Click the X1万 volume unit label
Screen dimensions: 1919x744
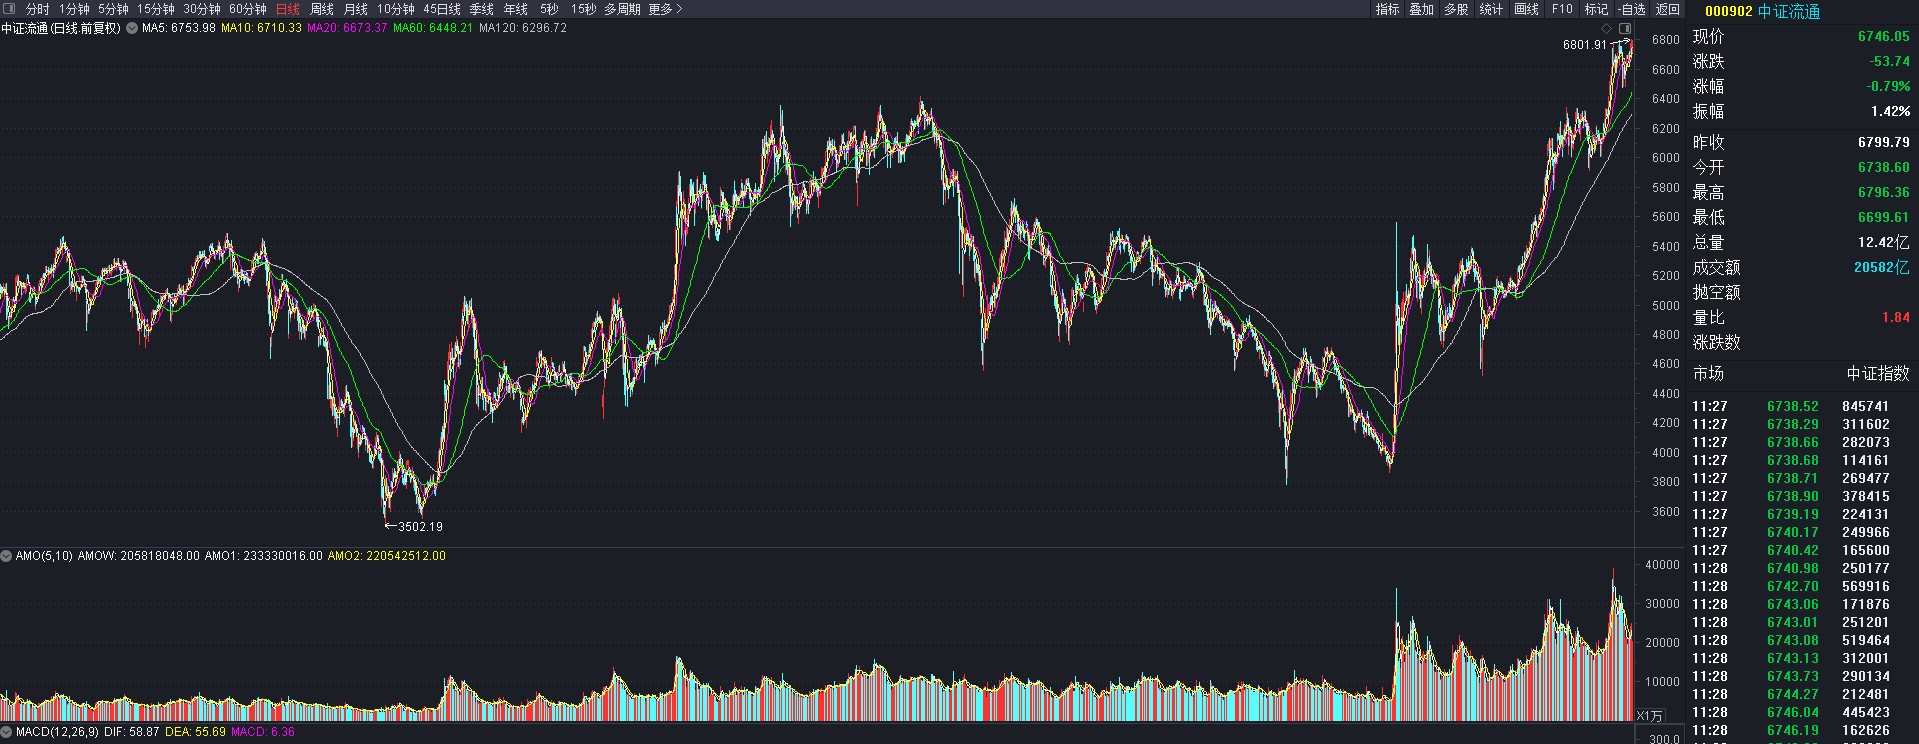(x=1650, y=715)
